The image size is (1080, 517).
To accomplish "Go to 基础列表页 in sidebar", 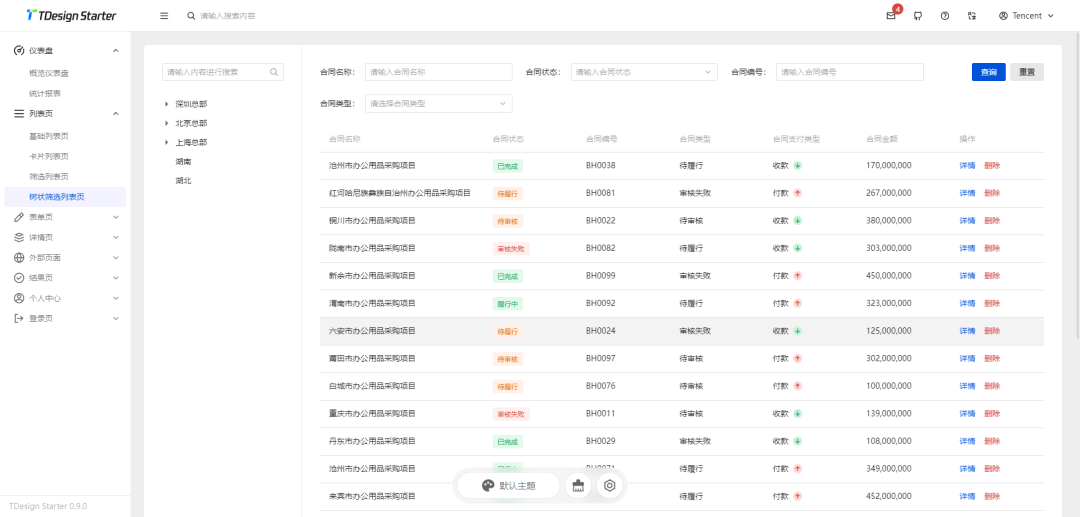I will 49,136.
